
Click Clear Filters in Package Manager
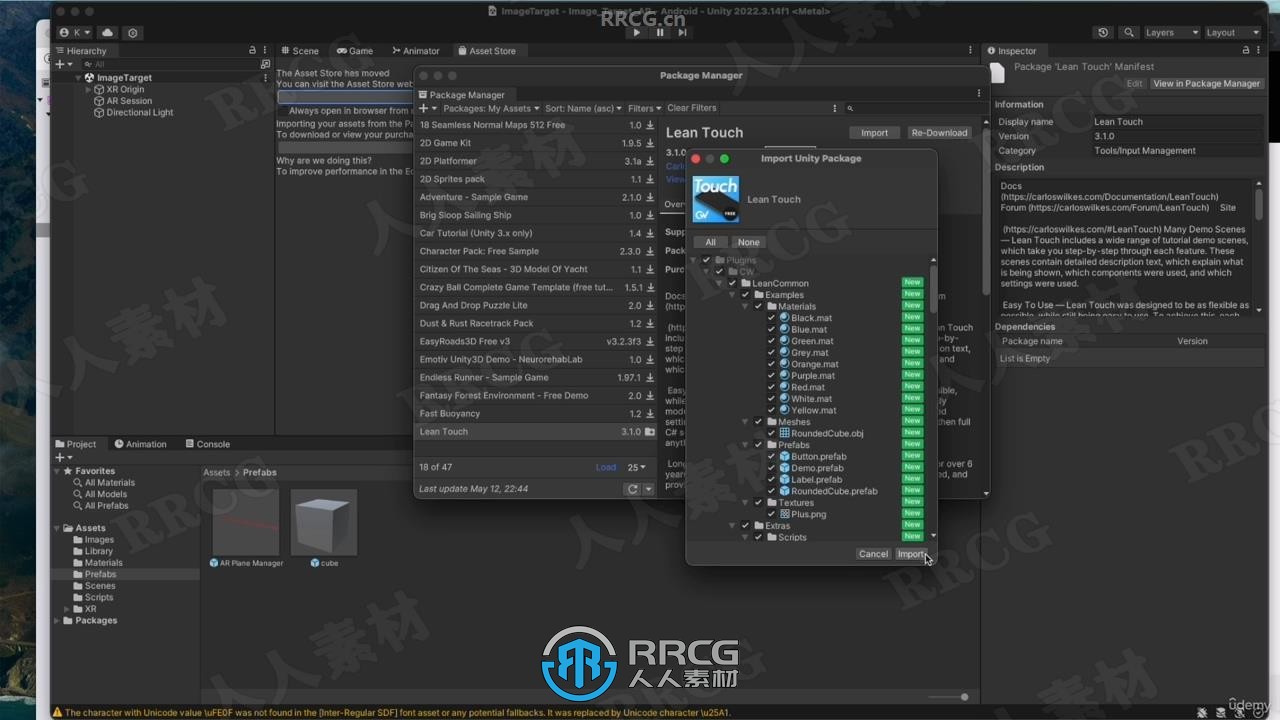(x=692, y=108)
